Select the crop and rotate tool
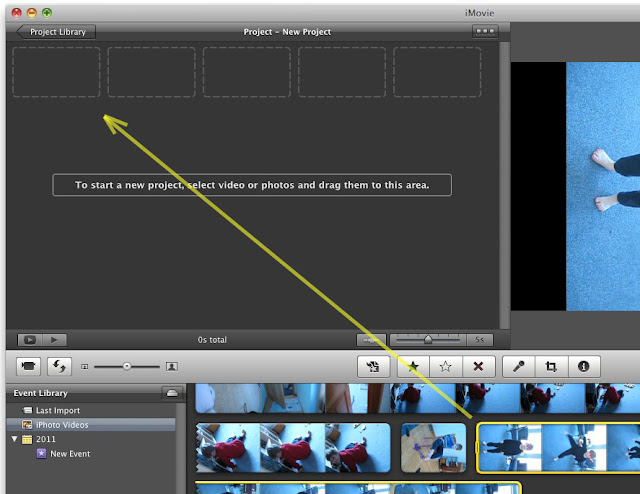The image size is (640, 494). click(551, 366)
